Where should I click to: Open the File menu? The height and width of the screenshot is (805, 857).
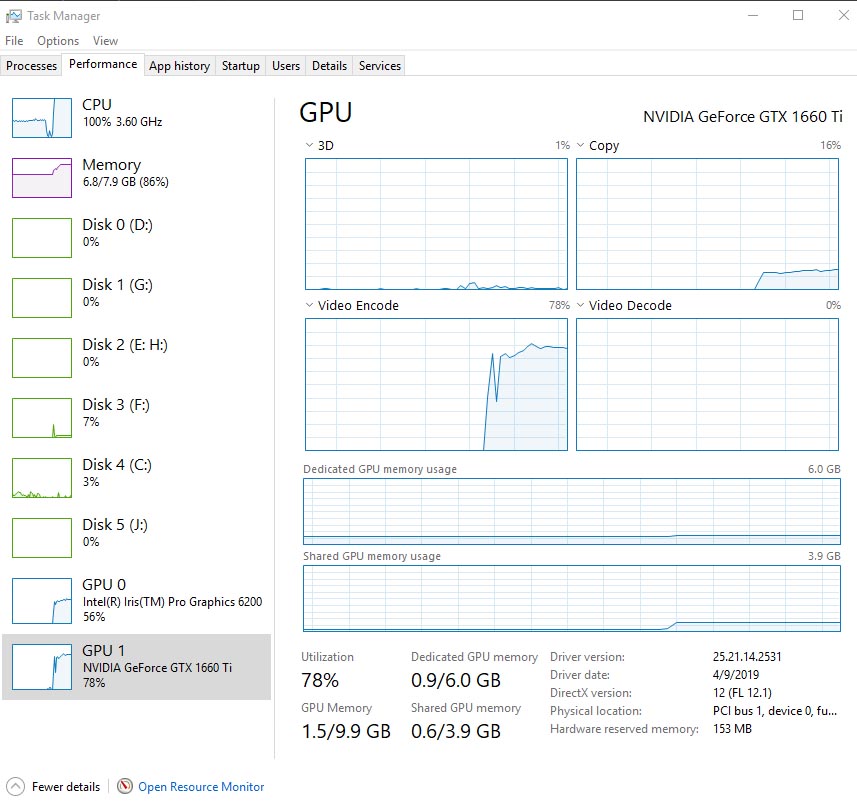pyautogui.click(x=14, y=41)
